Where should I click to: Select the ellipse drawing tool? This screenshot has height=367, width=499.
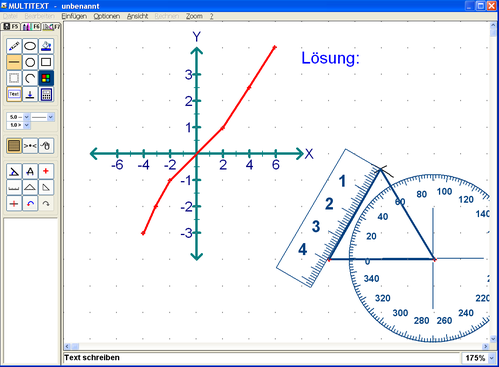(x=30, y=46)
